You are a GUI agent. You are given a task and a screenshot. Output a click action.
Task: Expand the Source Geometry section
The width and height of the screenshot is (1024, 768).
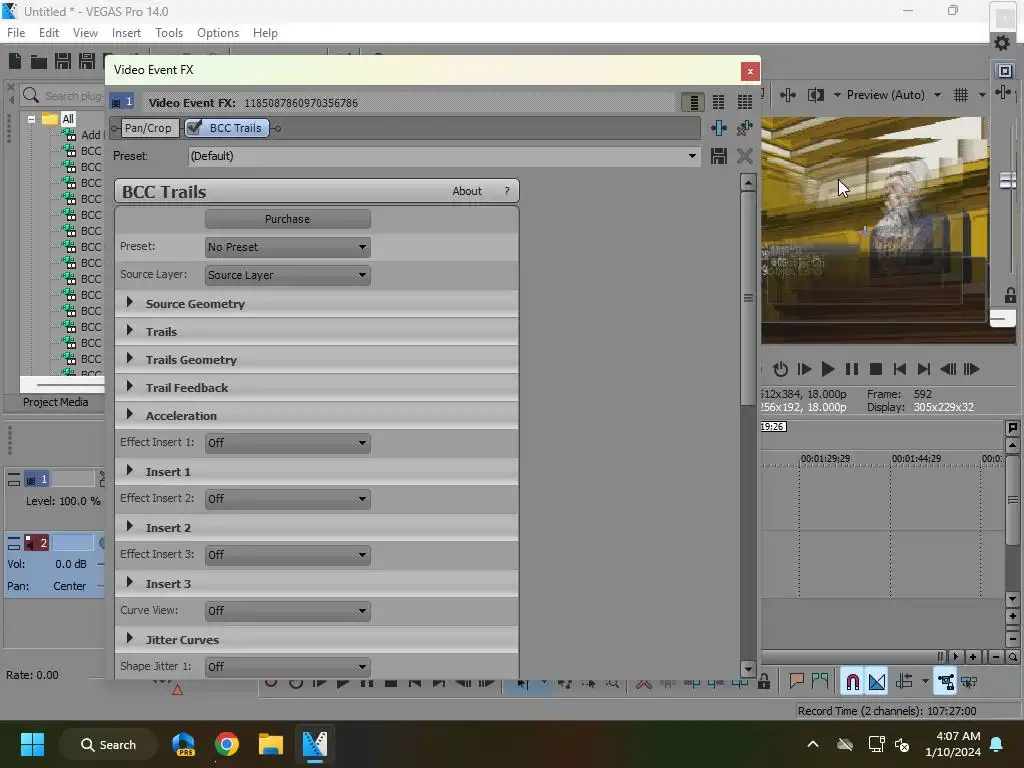click(x=129, y=302)
